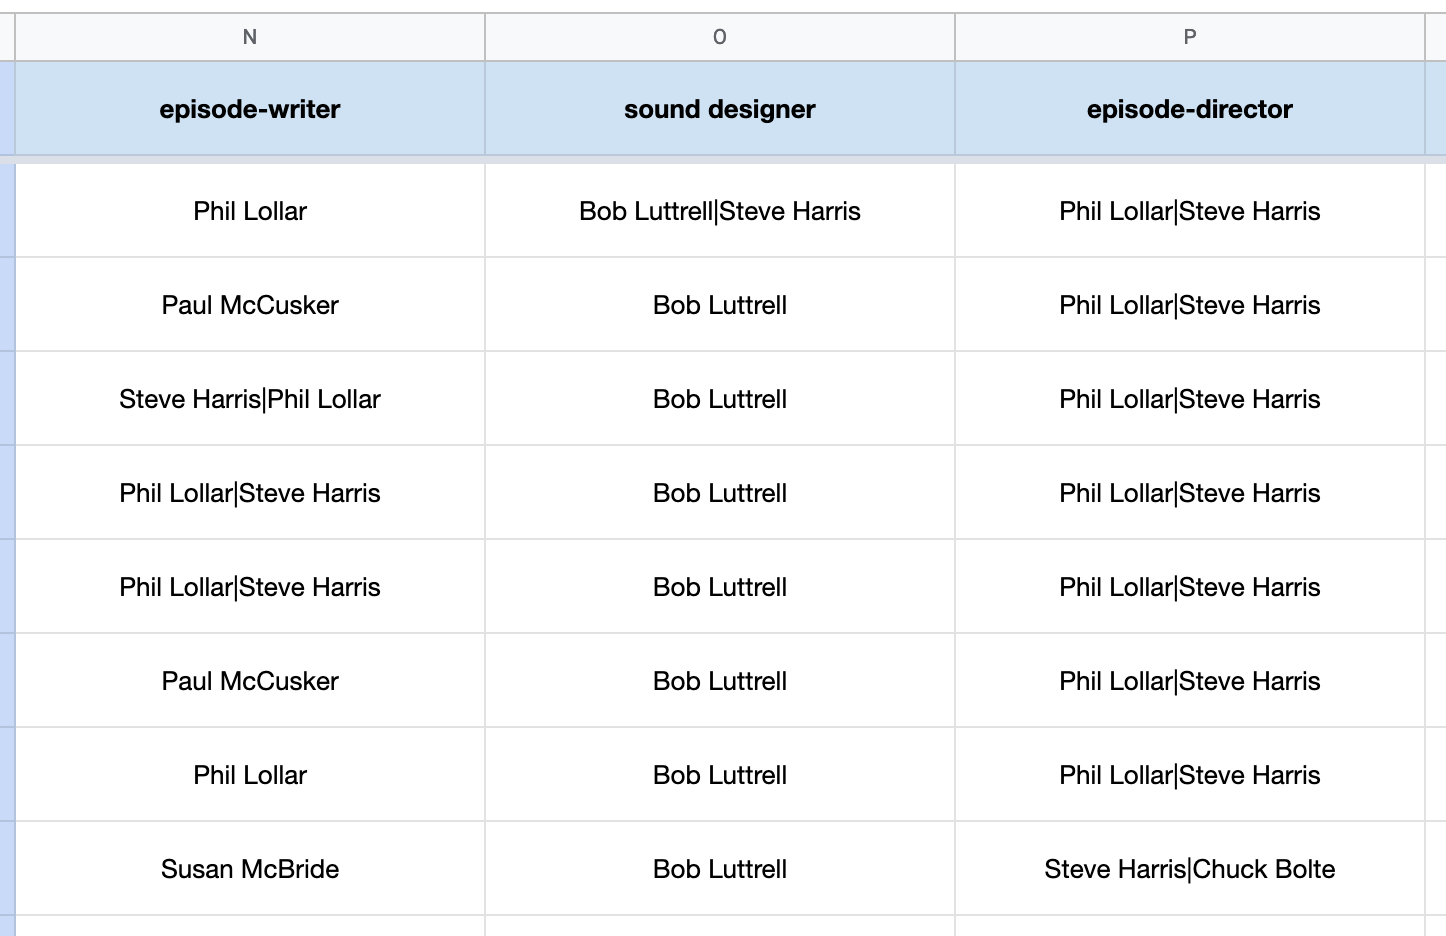Select the second Paul McCusker cell
This screenshot has height=936, width=1446.
click(250, 681)
